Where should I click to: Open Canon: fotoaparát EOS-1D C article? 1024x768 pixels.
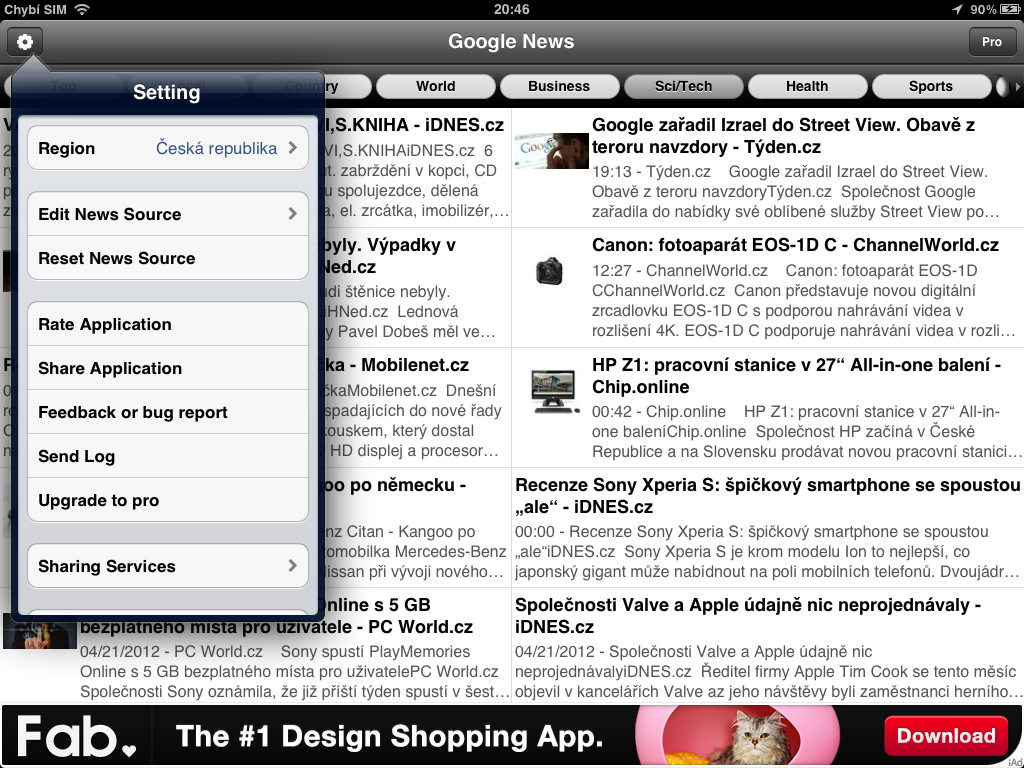(x=767, y=287)
